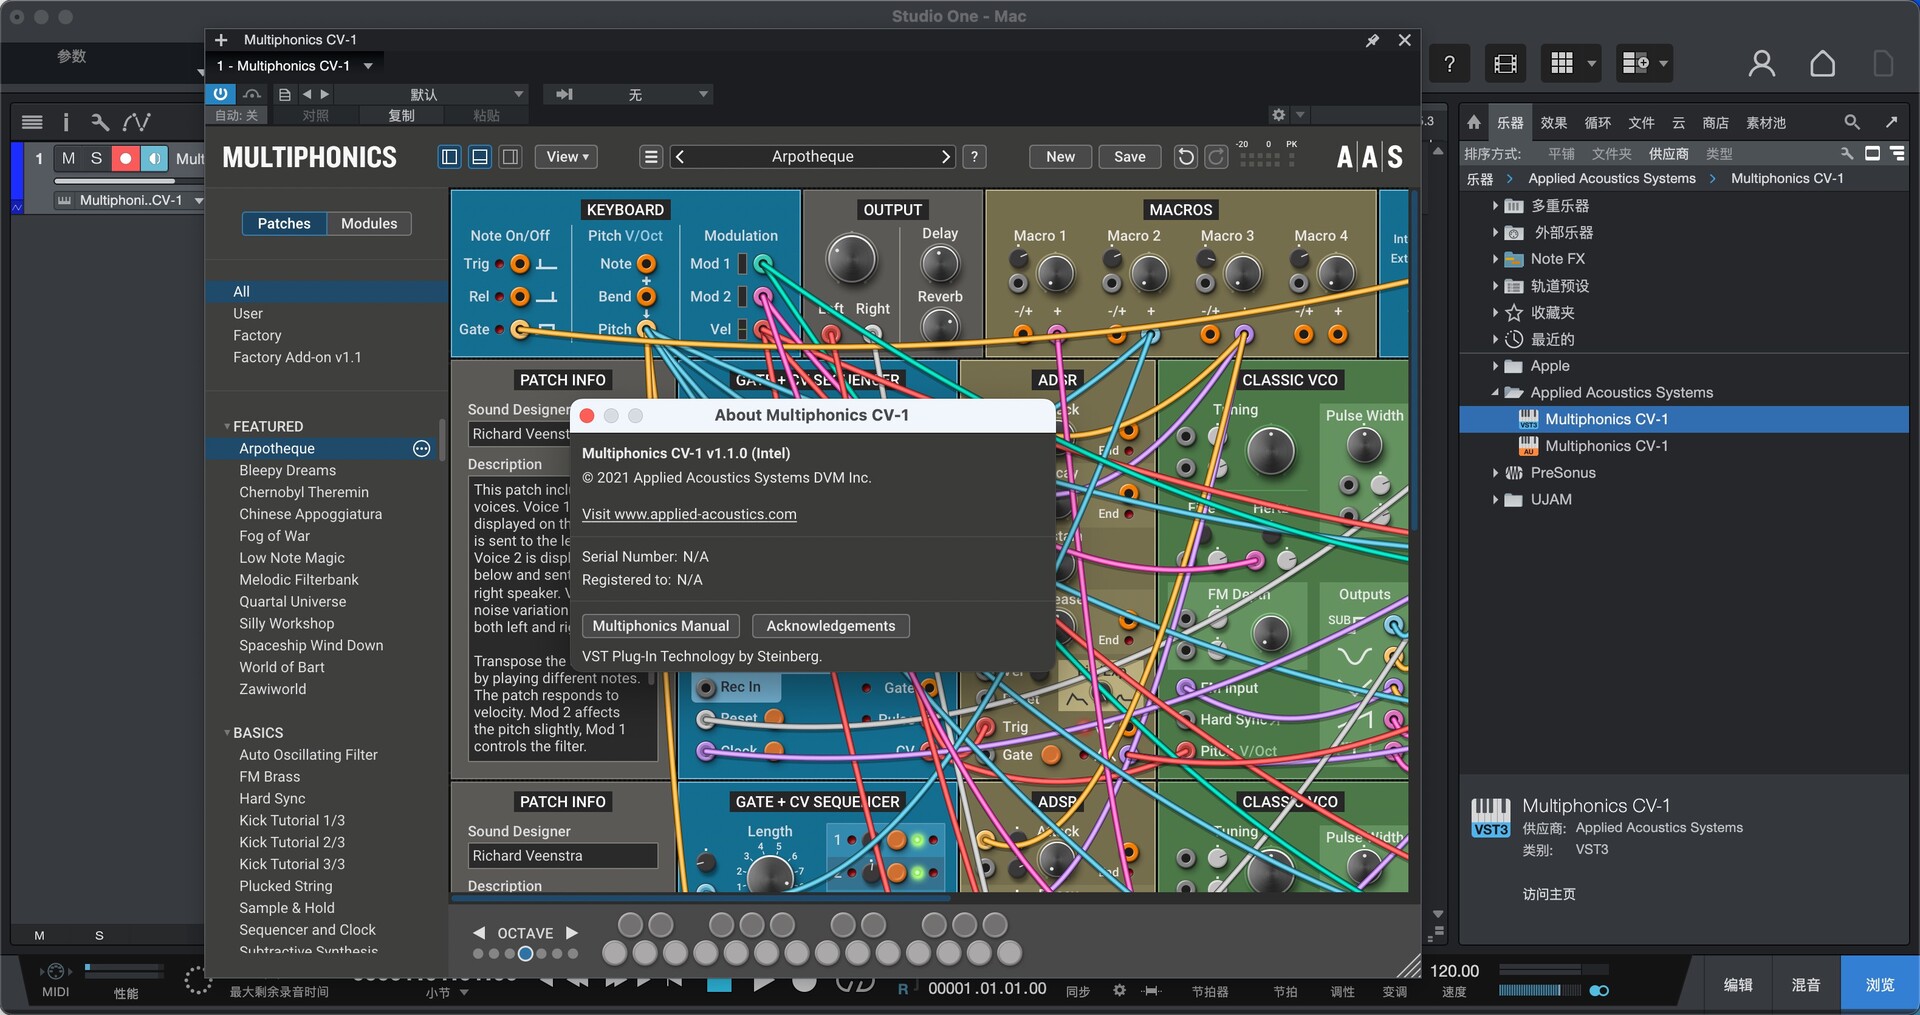Open the Multiphonics Manual button
This screenshot has height=1015, width=1920.
[661, 626]
